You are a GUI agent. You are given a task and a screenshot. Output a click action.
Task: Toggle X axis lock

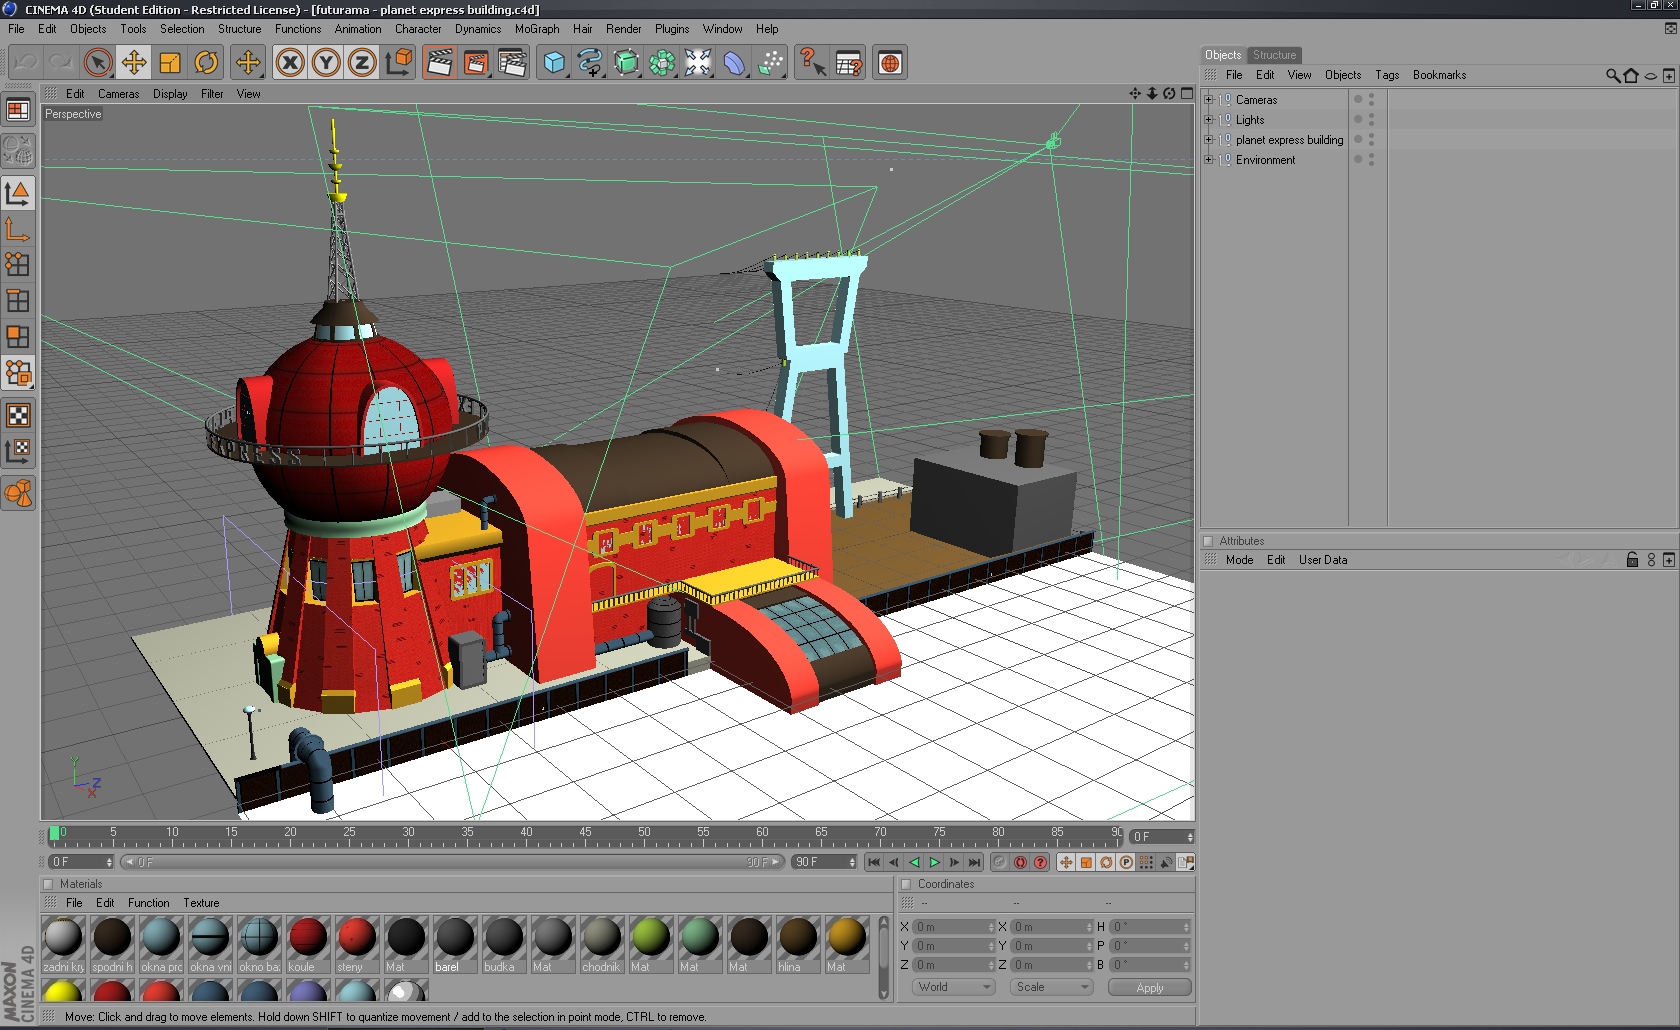[x=290, y=63]
